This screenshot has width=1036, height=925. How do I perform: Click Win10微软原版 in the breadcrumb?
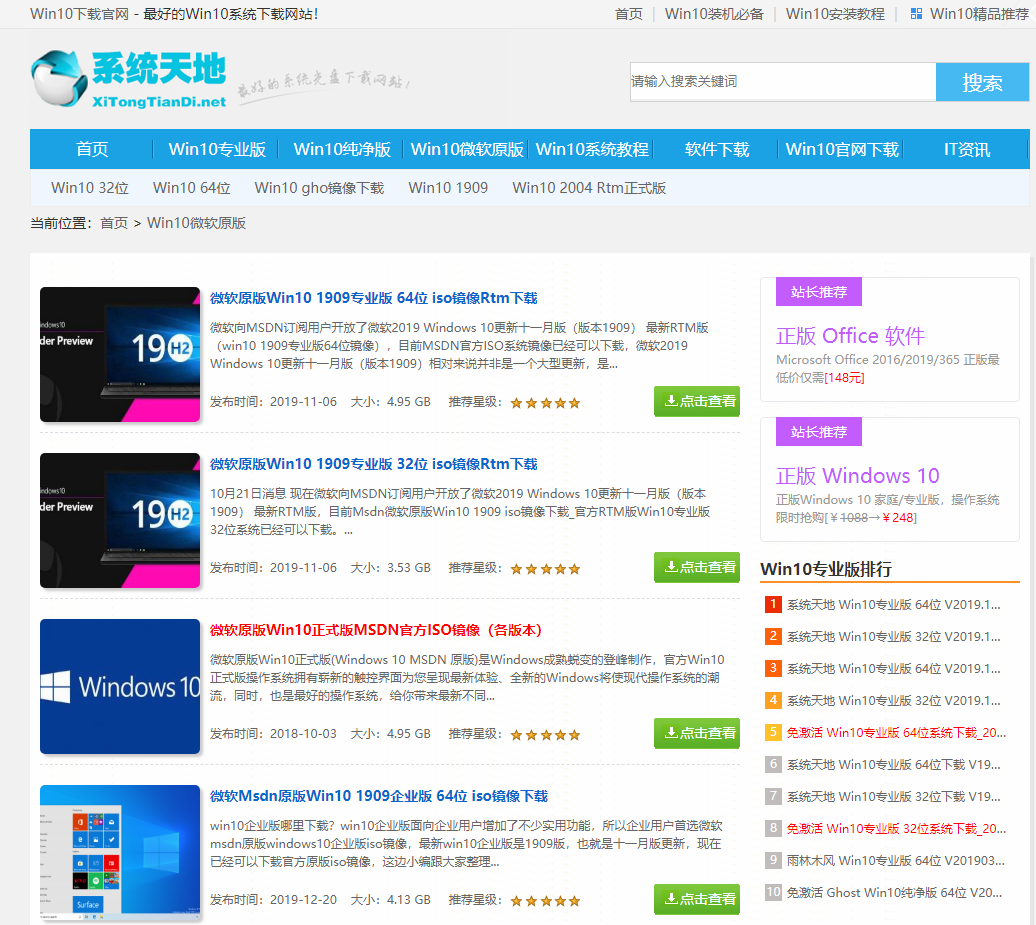(196, 223)
